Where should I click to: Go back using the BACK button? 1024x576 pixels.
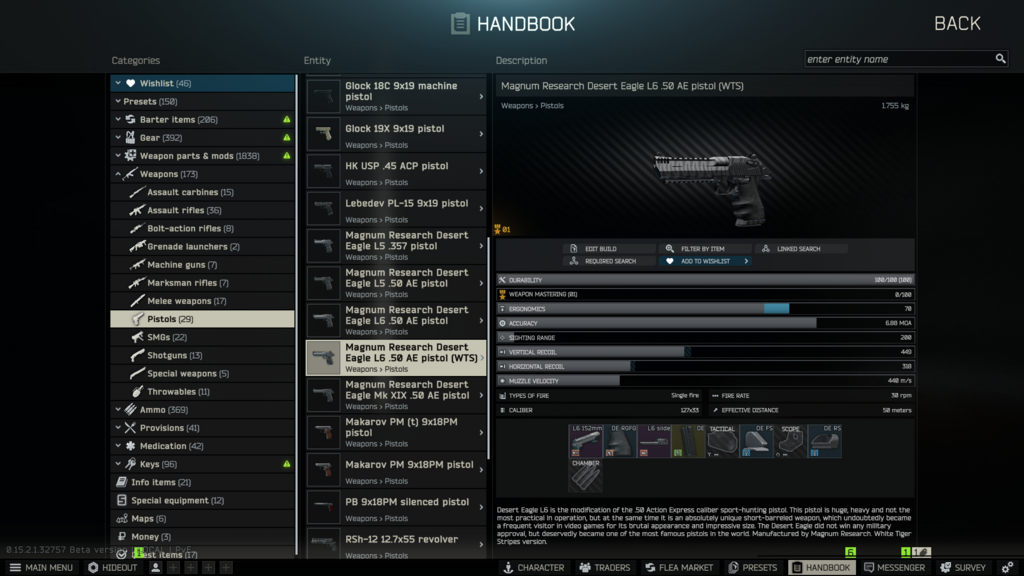[956, 24]
